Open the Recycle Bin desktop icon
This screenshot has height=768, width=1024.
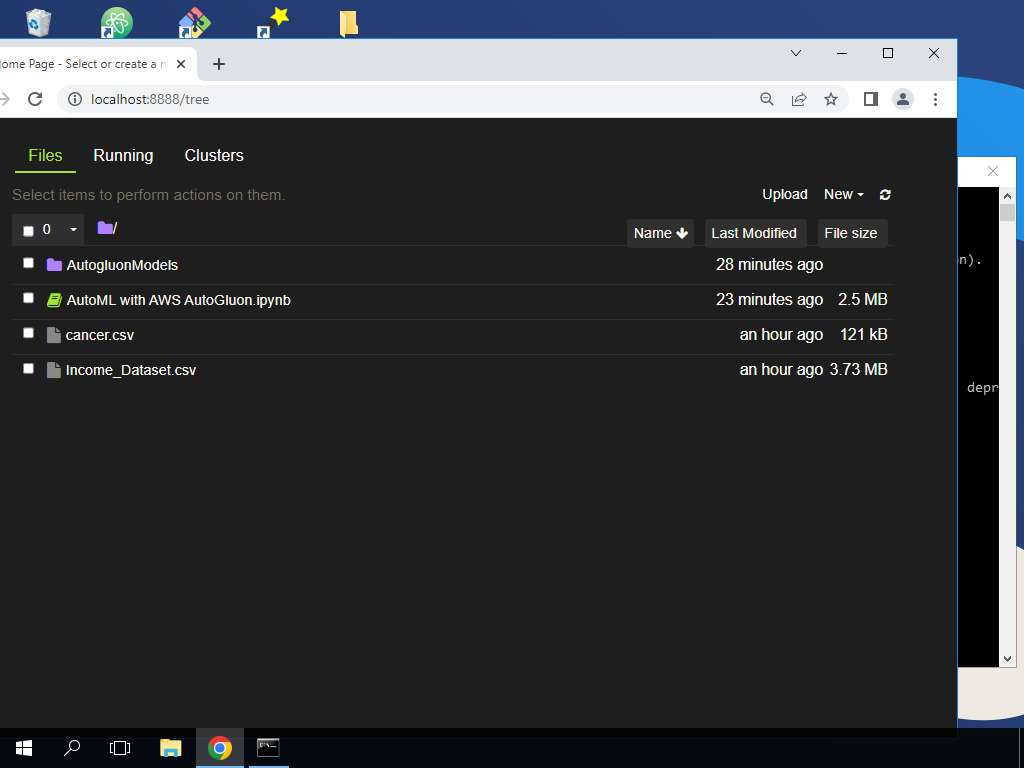38,22
